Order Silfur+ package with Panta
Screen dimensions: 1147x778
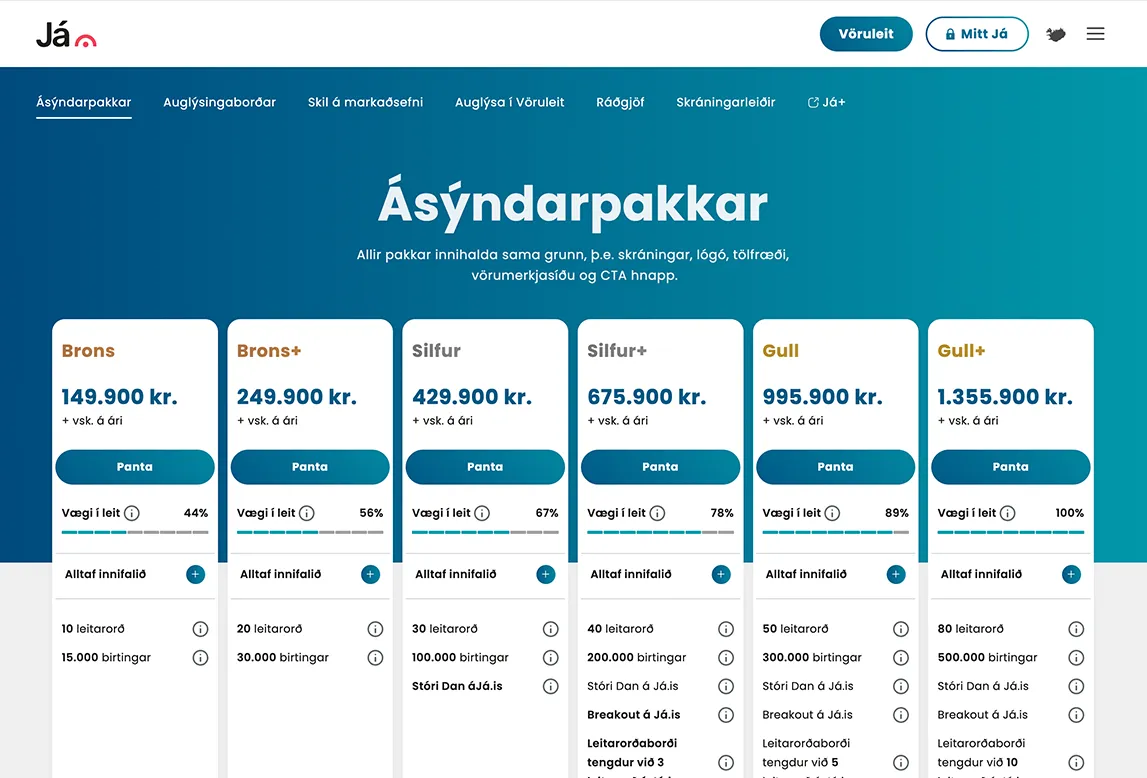[x=661, y=467]
